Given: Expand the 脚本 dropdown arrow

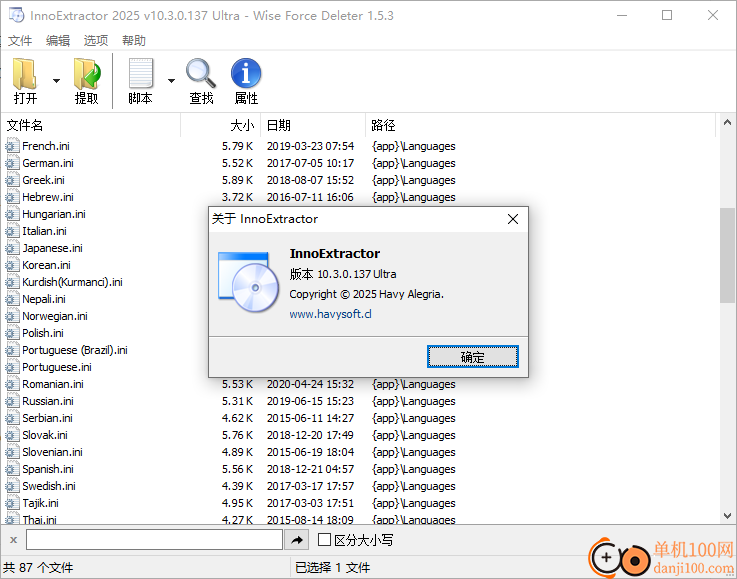Looking at the screenshot, I should pos(172,81).
